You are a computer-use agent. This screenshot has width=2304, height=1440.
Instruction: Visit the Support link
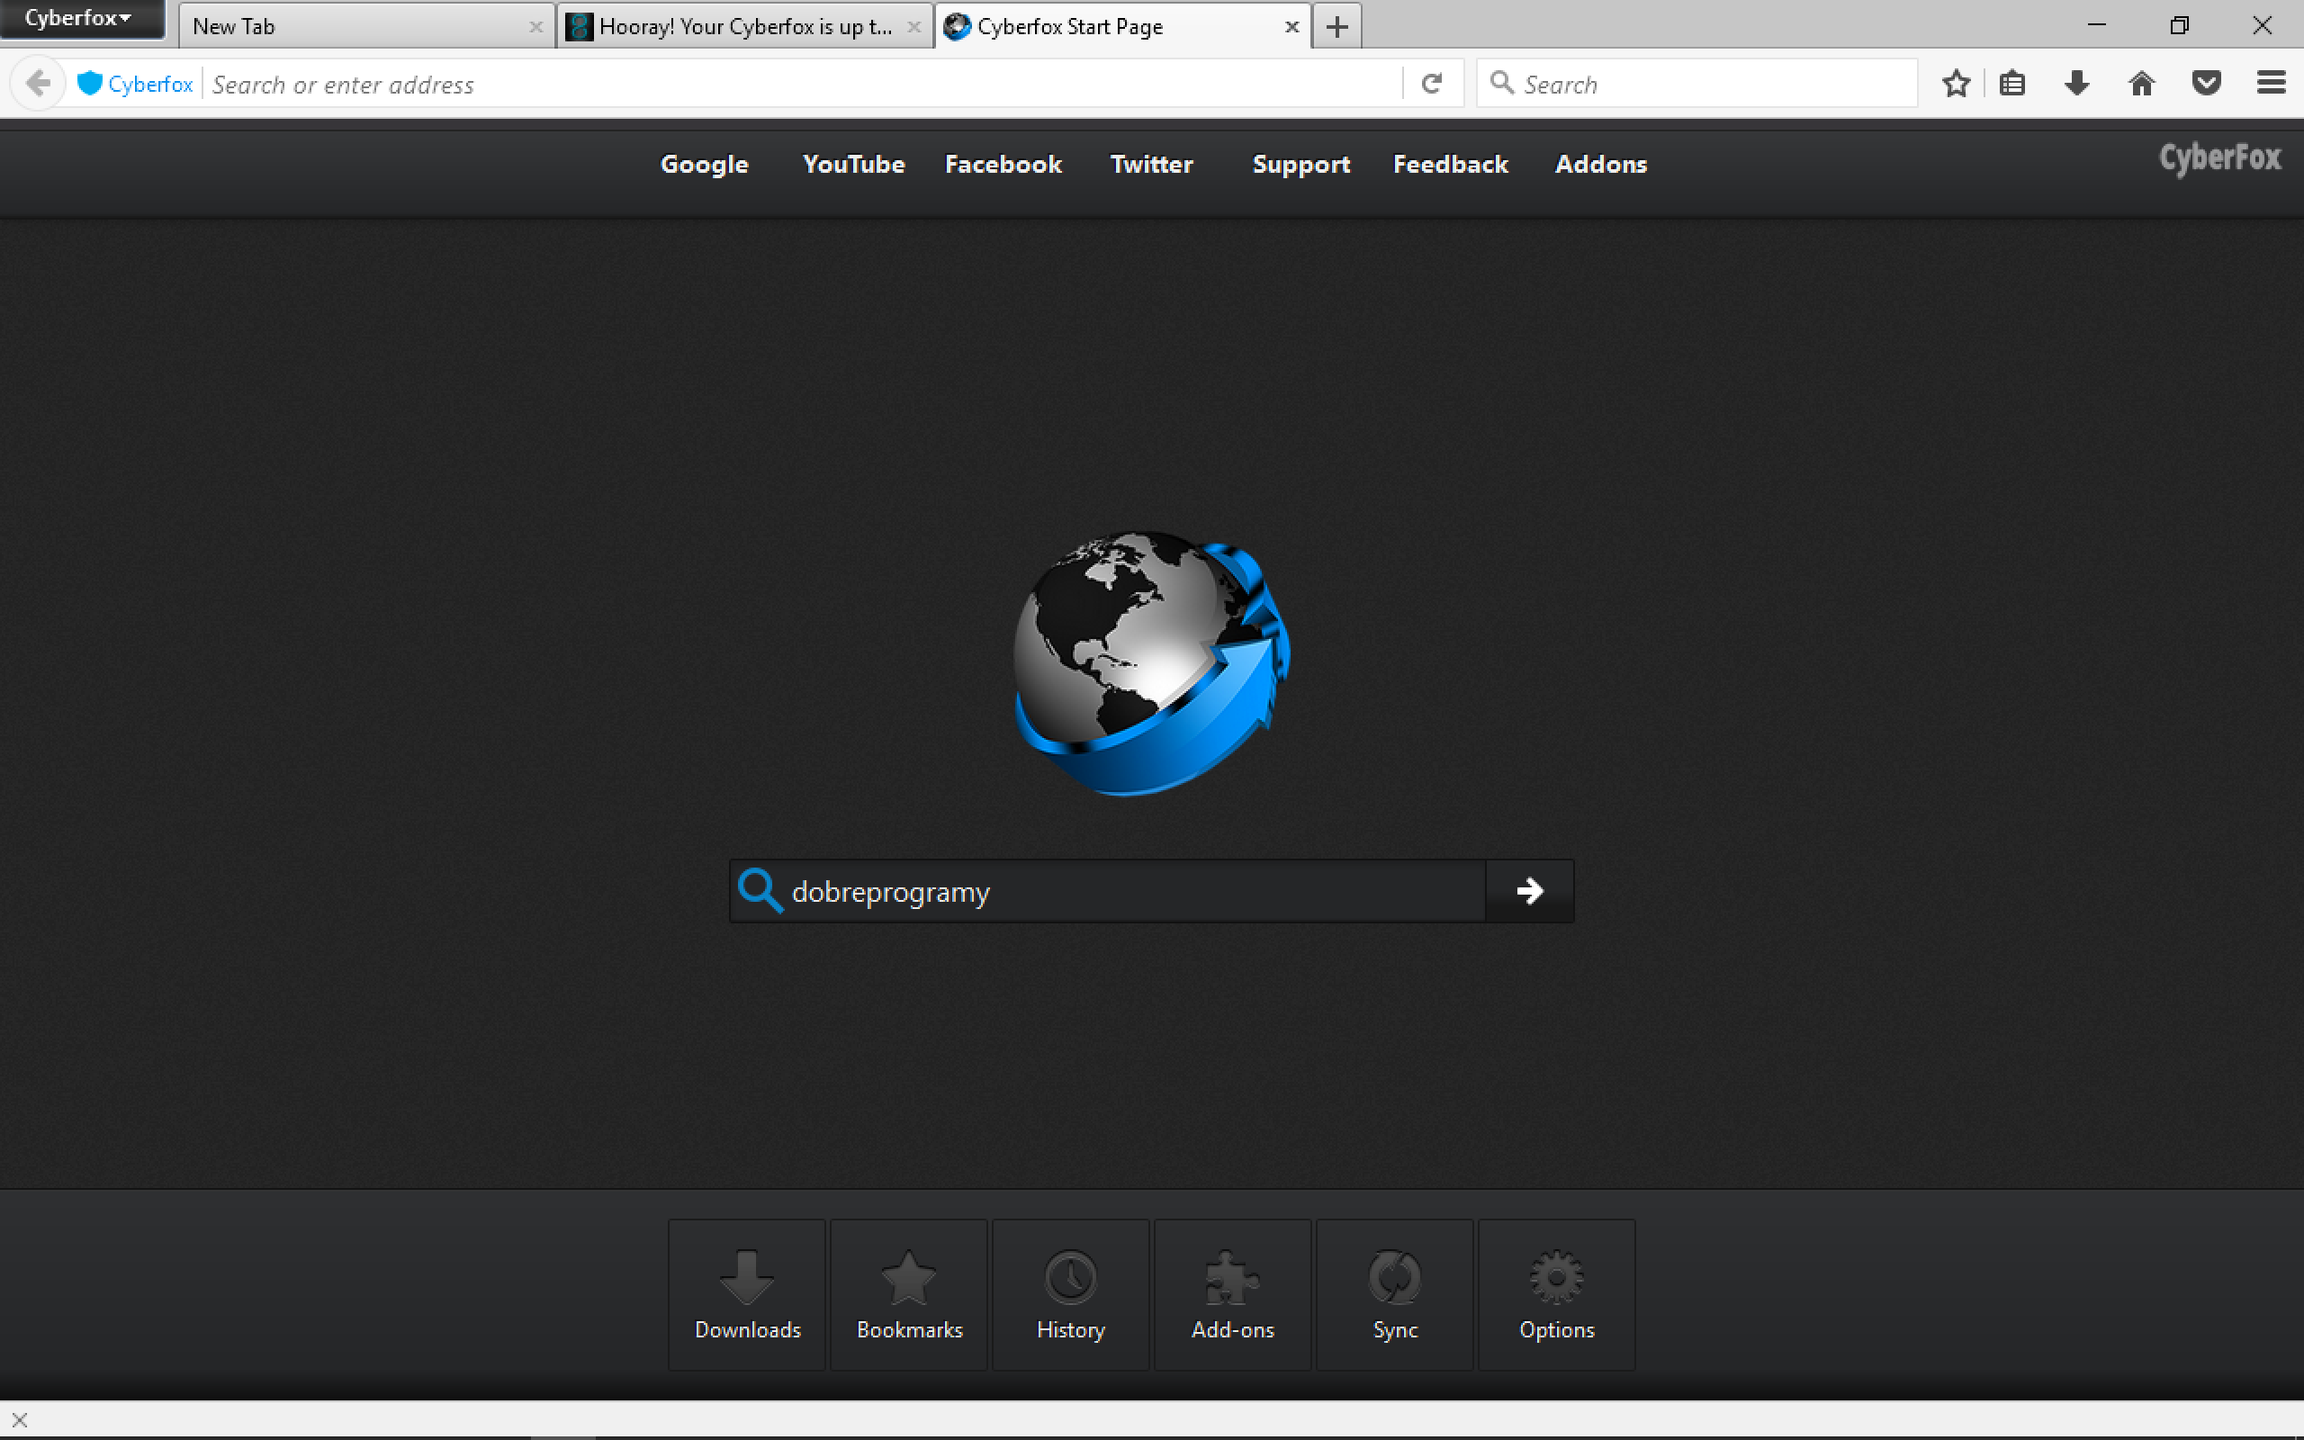[1301, 165]
